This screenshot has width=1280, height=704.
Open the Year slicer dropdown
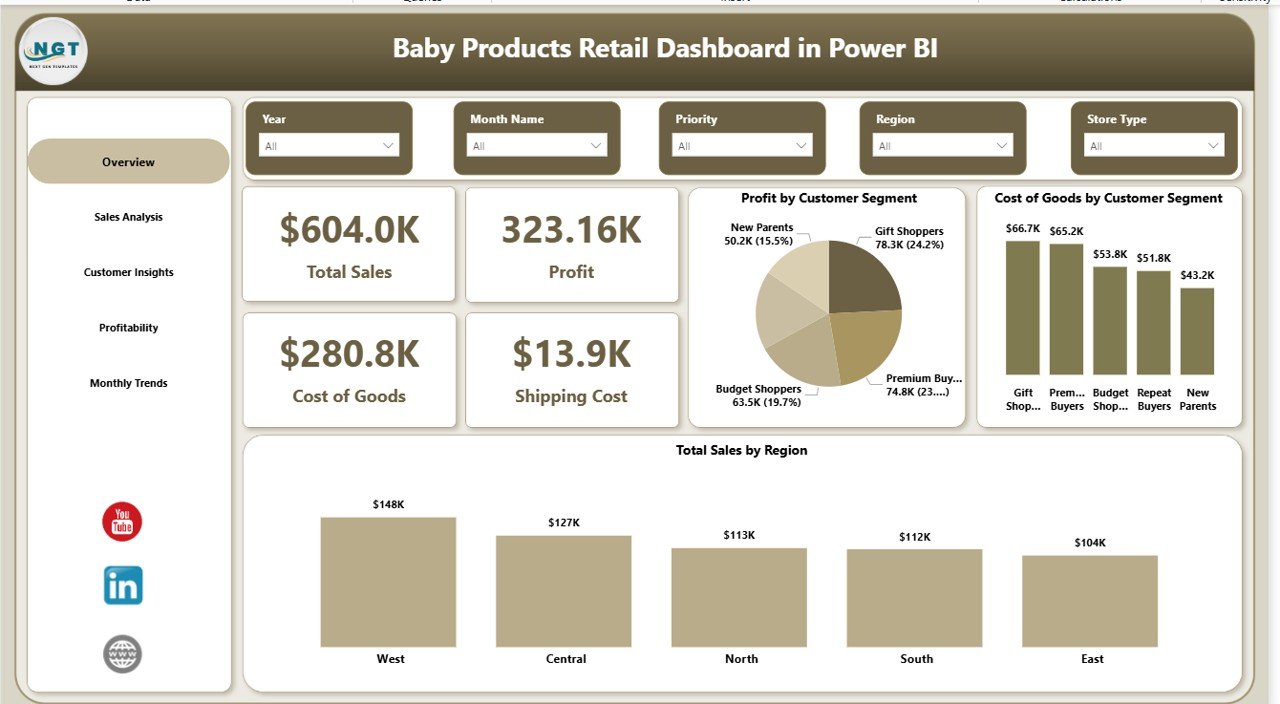pyautogui.click(x=389, y=144)
